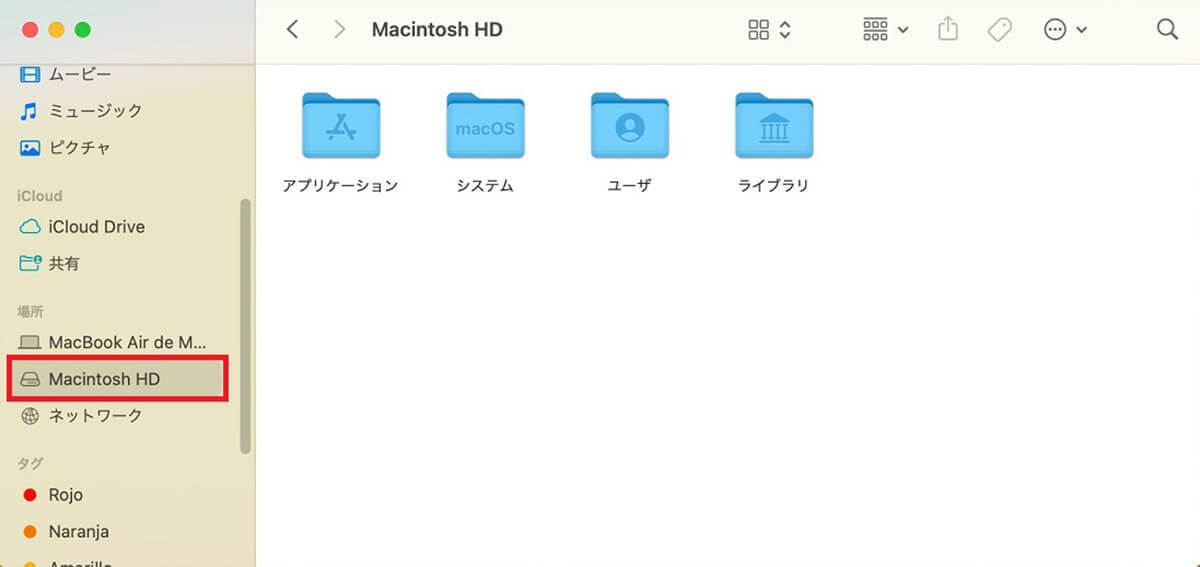The width and height of the screenshot is (1200, 567).
Task: Go forward with the right chevron
Action: [x=339, y=30]
